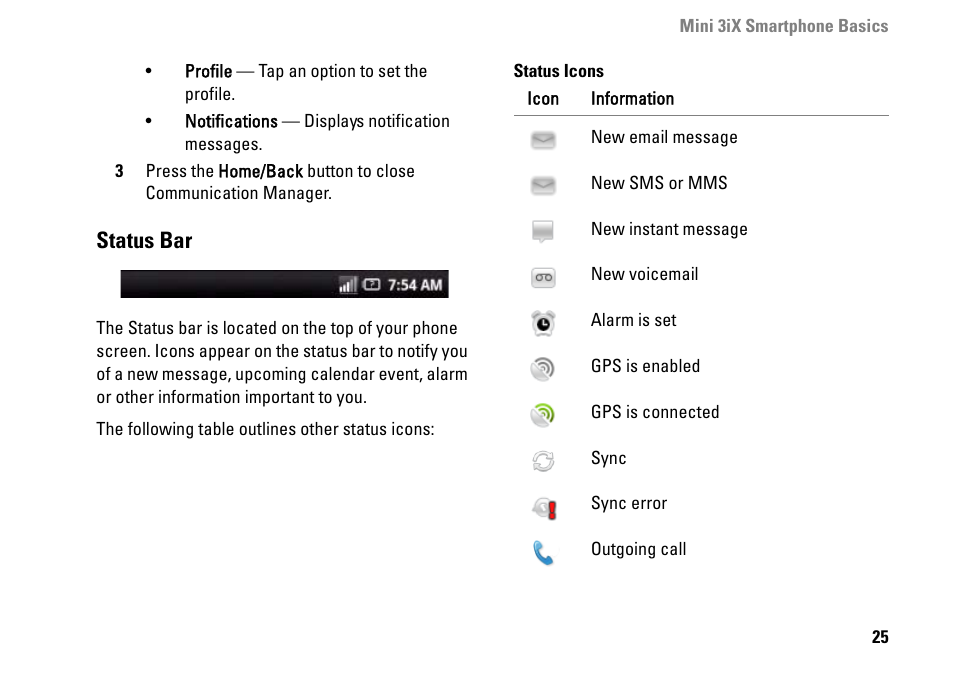Click 'The following table outlines other status icons'

pos(265,429)
